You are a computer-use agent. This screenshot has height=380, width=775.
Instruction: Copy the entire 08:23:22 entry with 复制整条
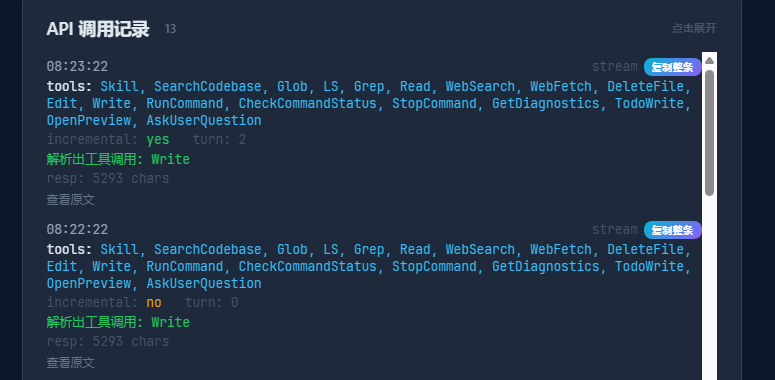pos(672,67)
